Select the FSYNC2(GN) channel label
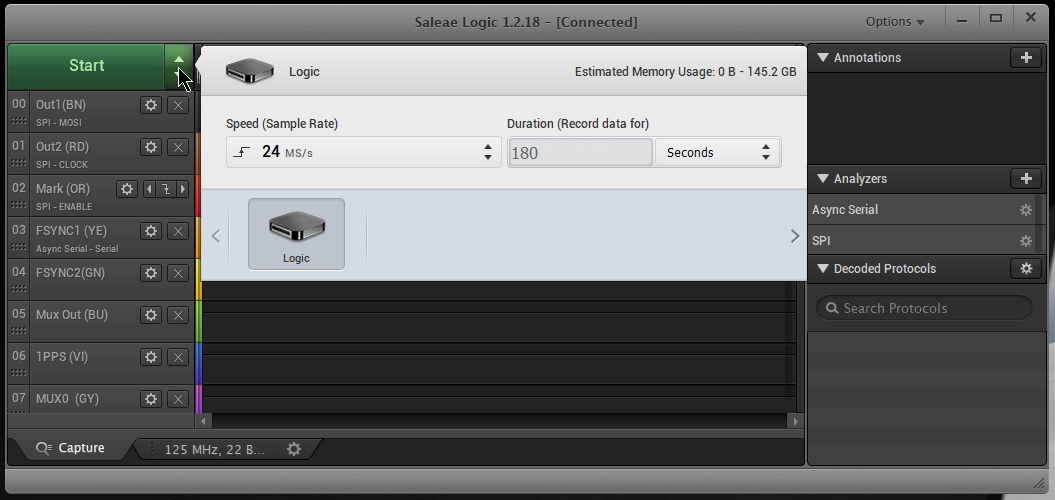The height and width of the screenshot is (500, 1055). 70,273
